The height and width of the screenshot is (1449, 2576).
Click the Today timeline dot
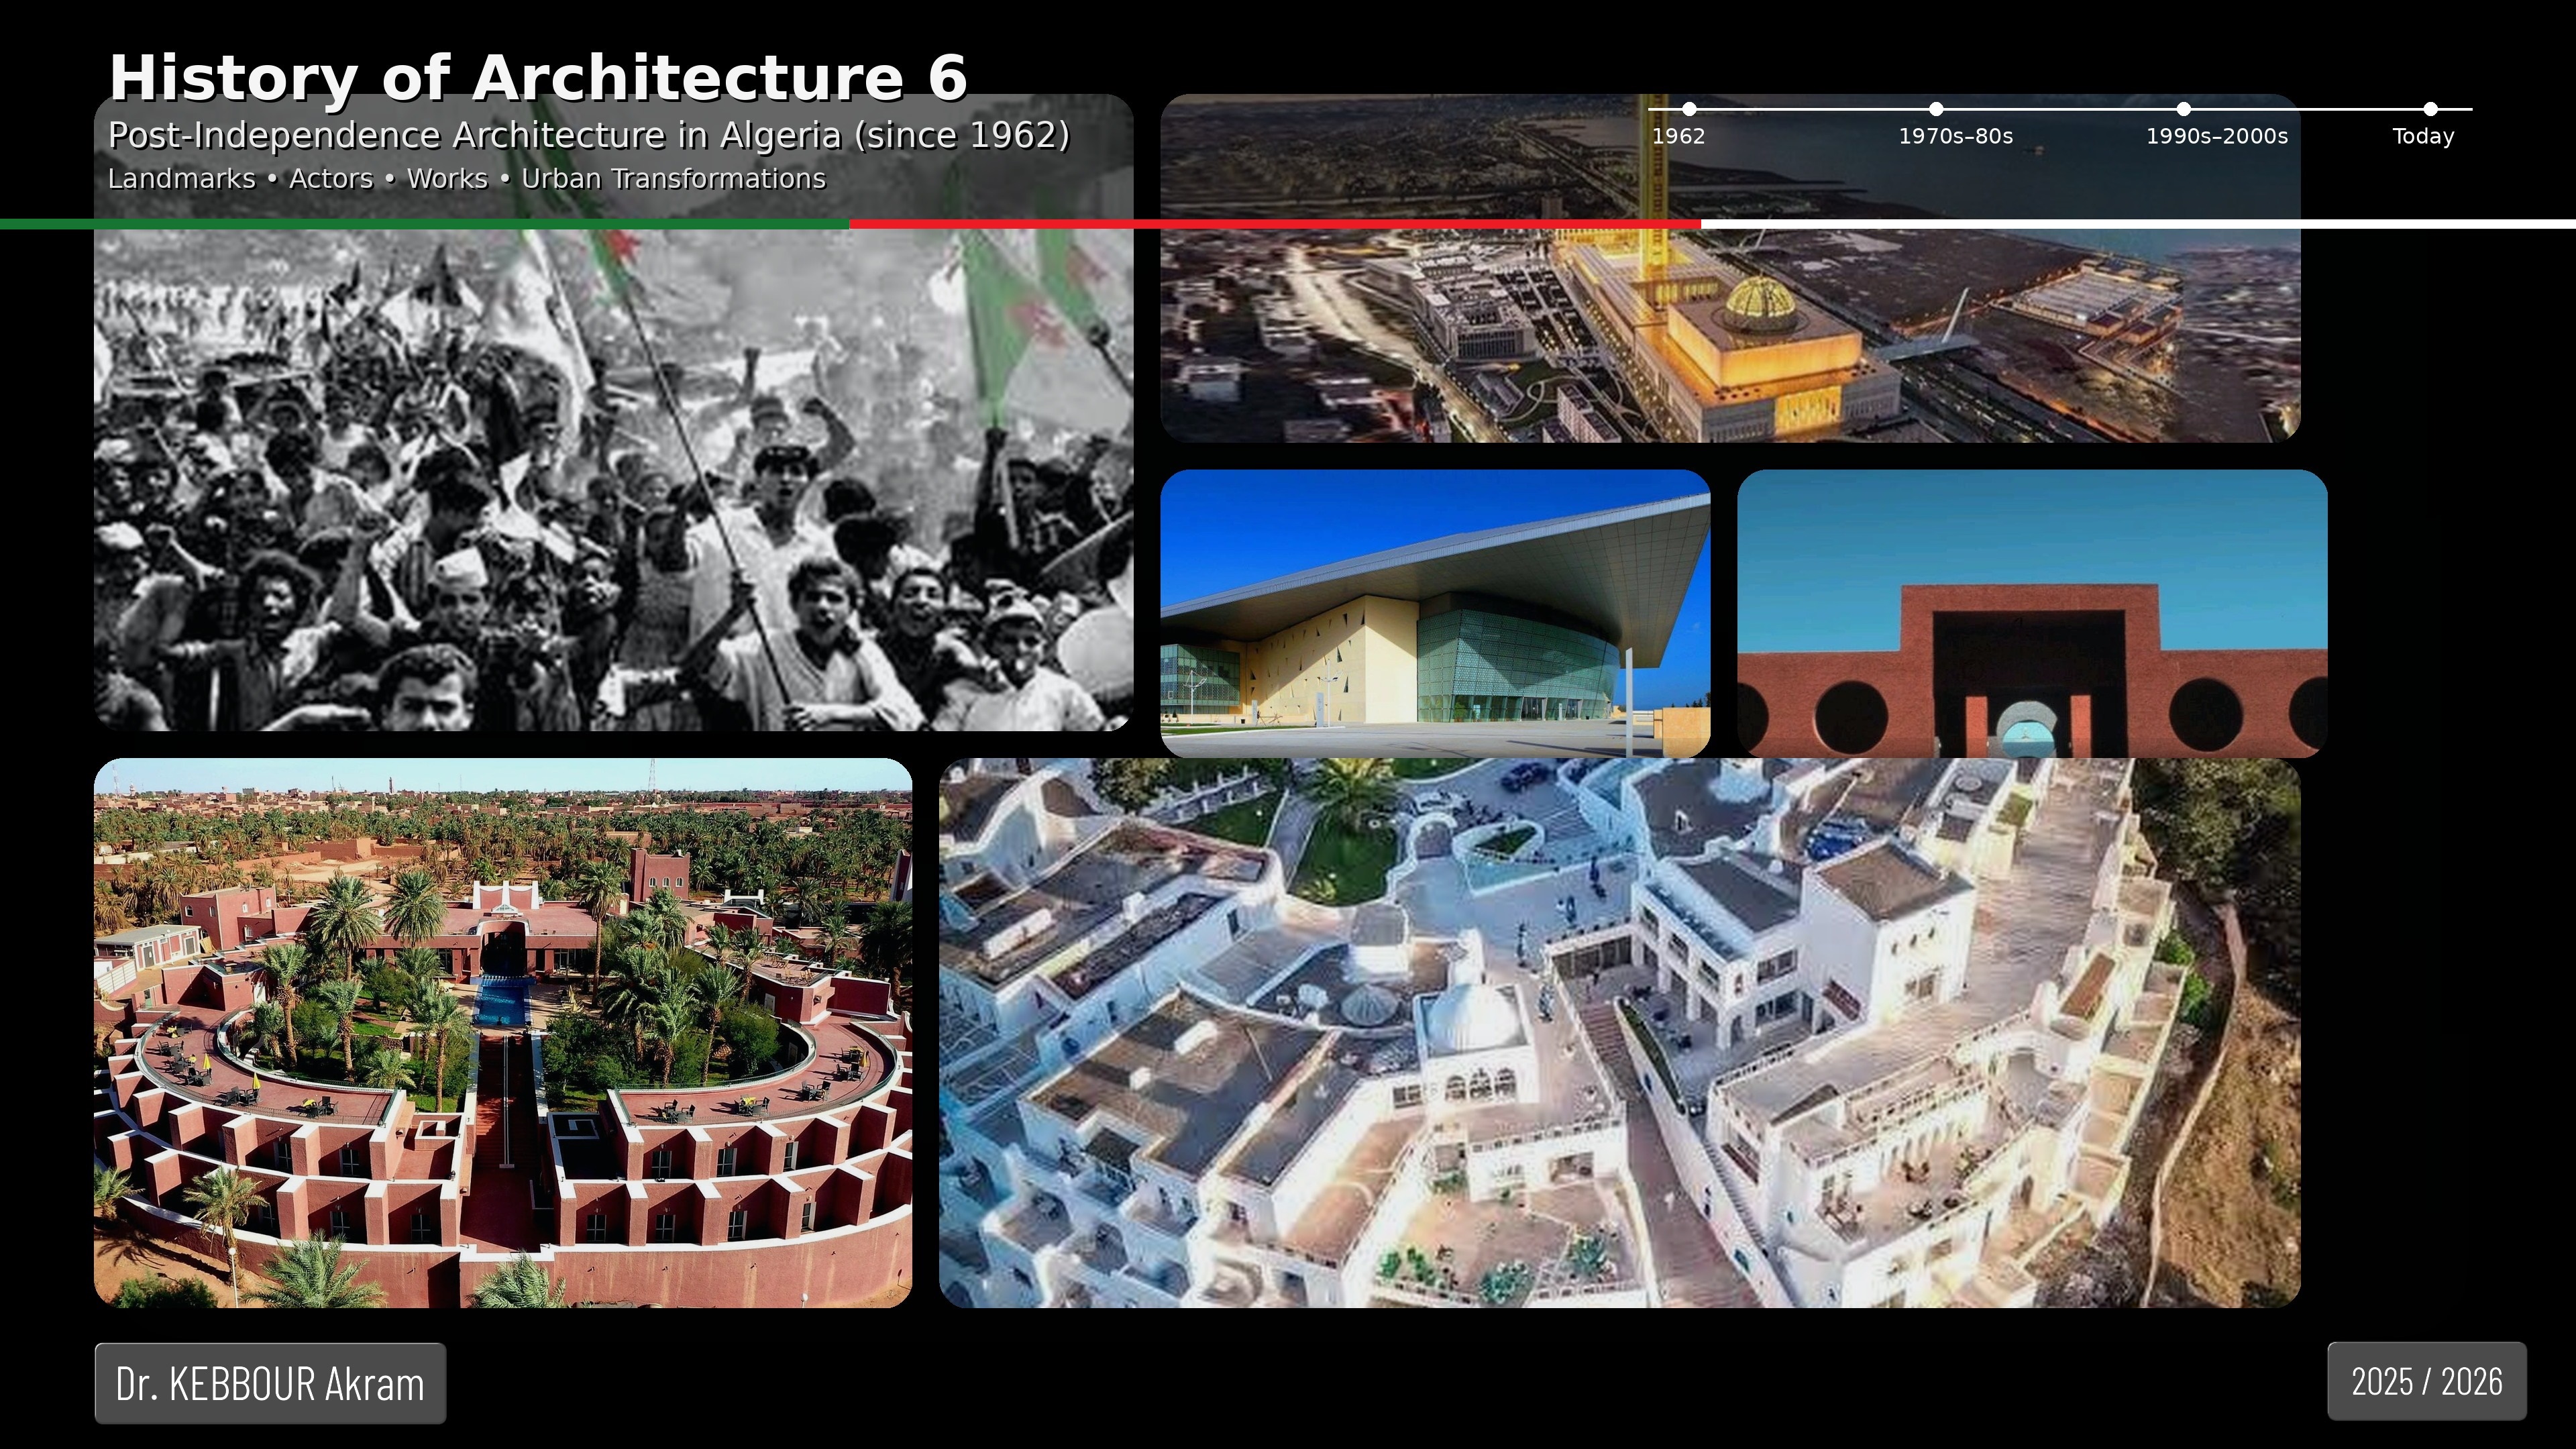pos(2431,109)
